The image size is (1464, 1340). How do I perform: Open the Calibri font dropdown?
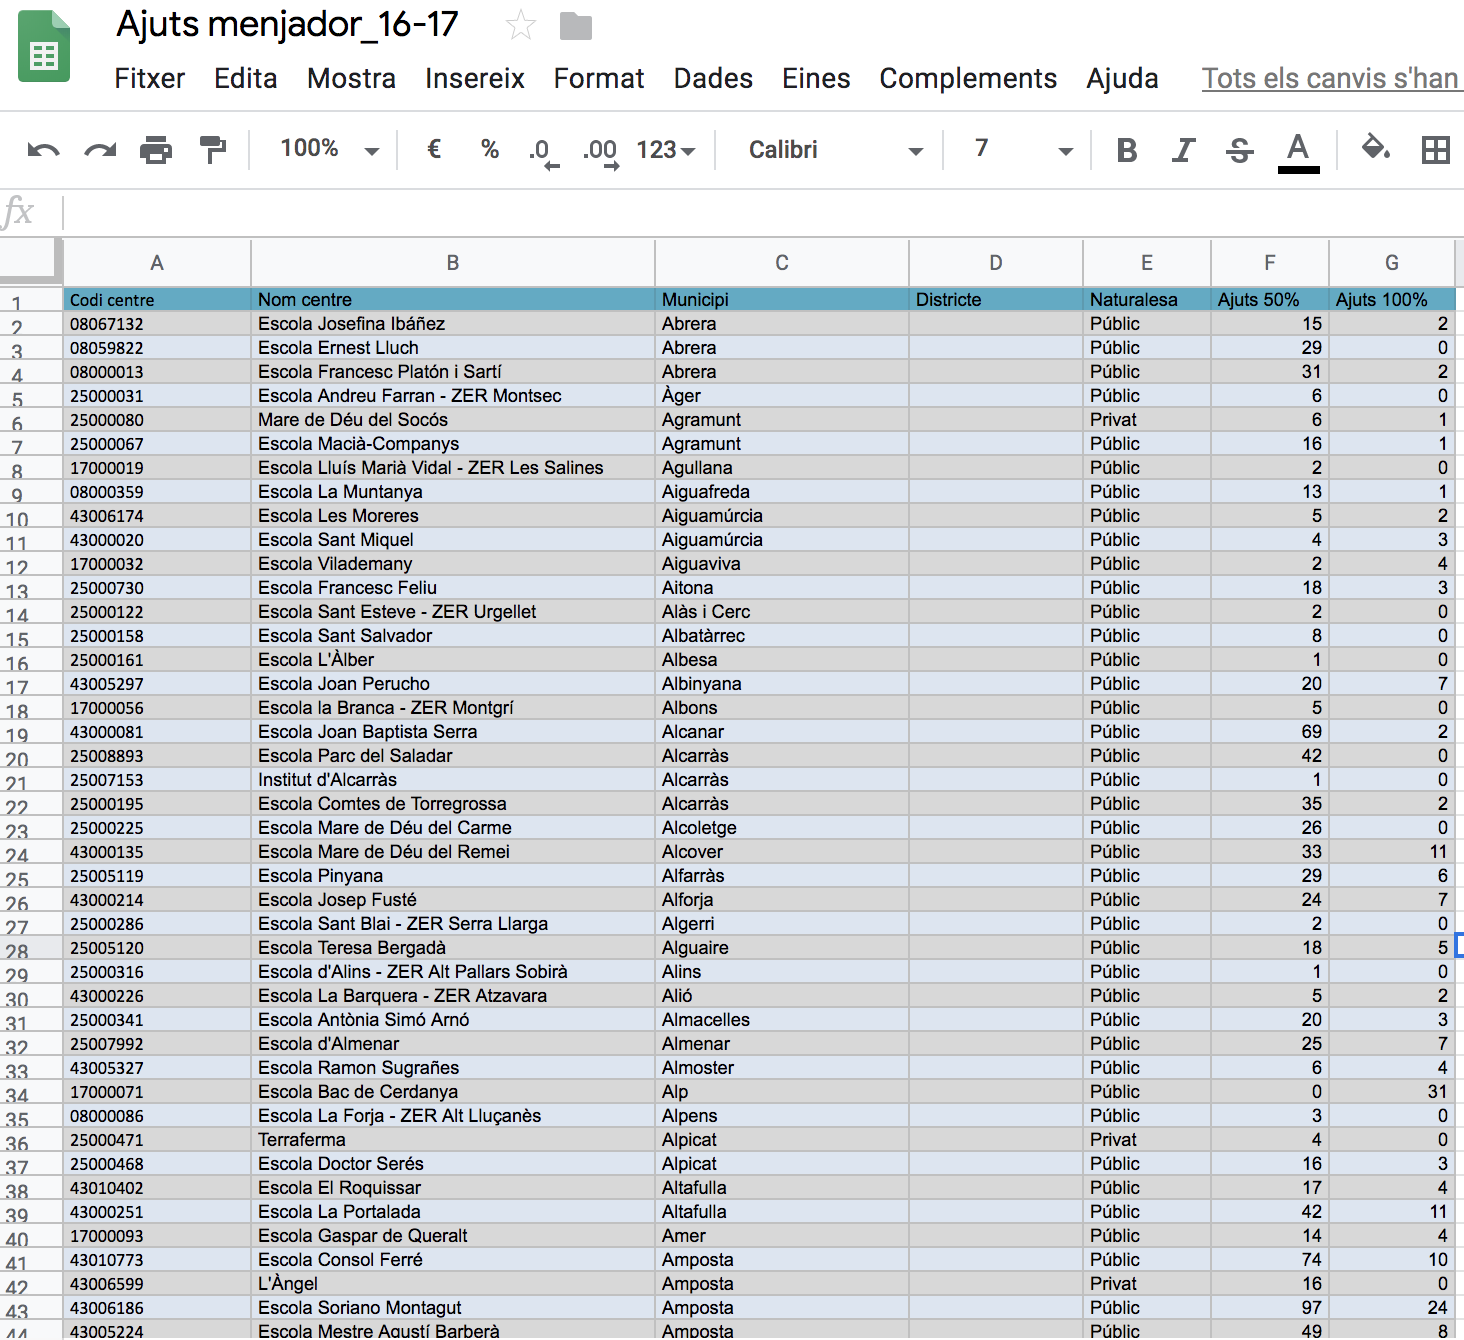pyautogui.click(x=836, y=150)
